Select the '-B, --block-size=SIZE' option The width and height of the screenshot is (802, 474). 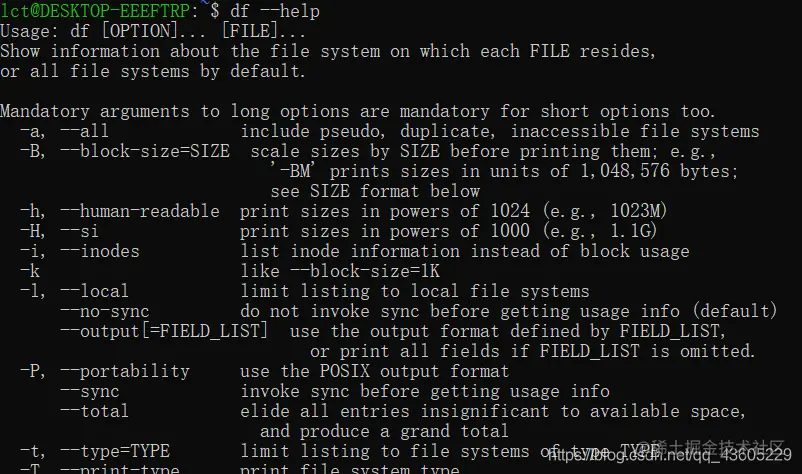click(x=125, y=151)
